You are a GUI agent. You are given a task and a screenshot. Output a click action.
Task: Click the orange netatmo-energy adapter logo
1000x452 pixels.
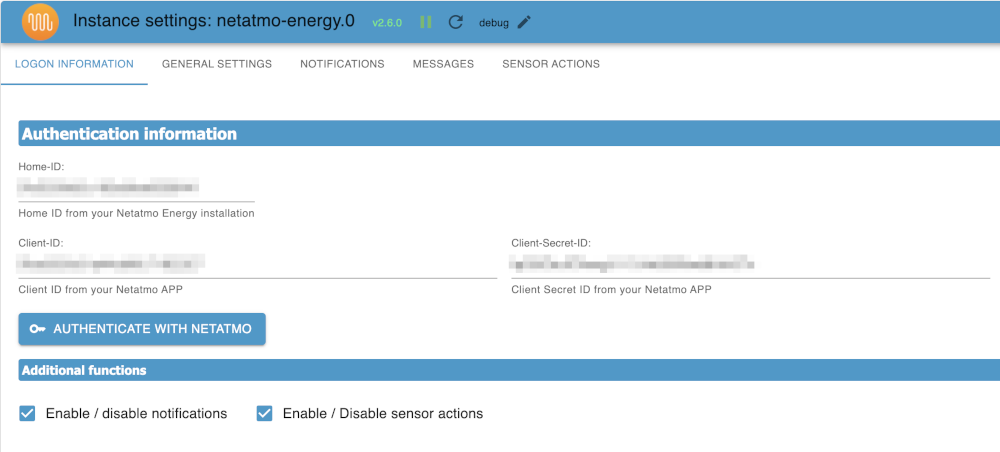coord(40,22)
